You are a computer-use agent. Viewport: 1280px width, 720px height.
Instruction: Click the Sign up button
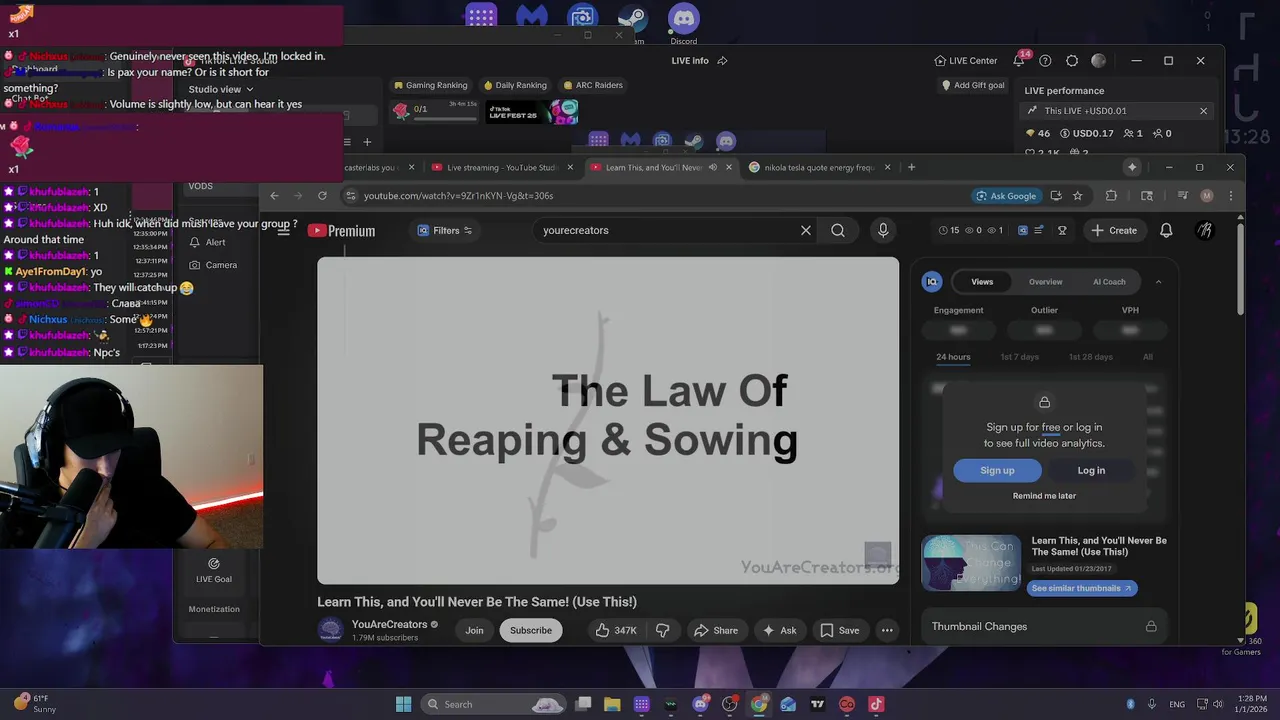click(x=997, y=470)
